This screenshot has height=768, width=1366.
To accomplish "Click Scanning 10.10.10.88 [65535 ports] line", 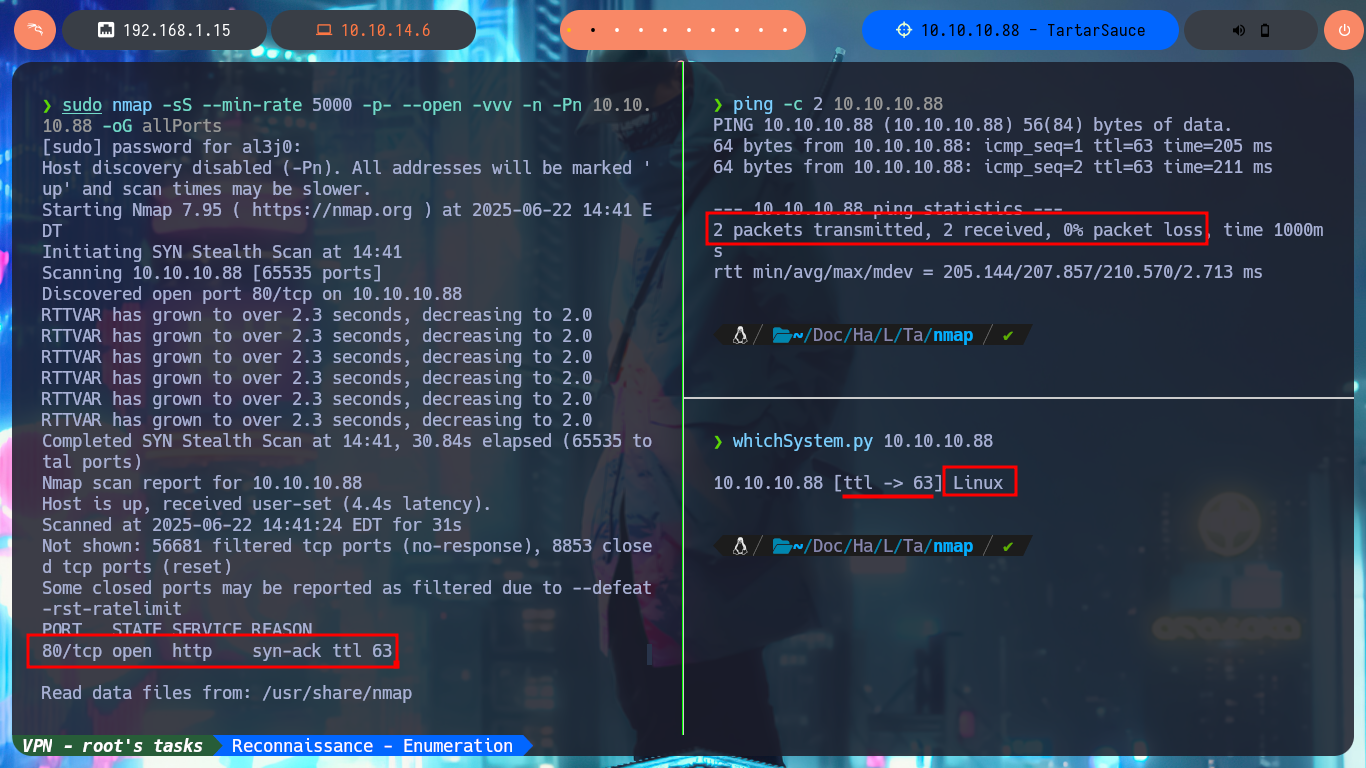I will pos(211,273).
